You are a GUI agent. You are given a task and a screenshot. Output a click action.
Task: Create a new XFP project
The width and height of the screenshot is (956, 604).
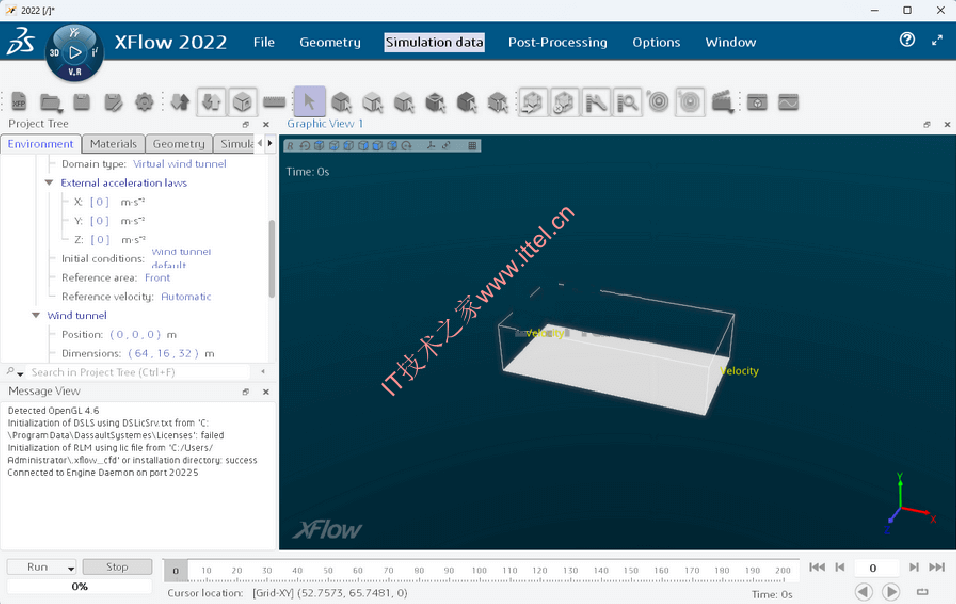pyautogui.click(x=19, y=102)
